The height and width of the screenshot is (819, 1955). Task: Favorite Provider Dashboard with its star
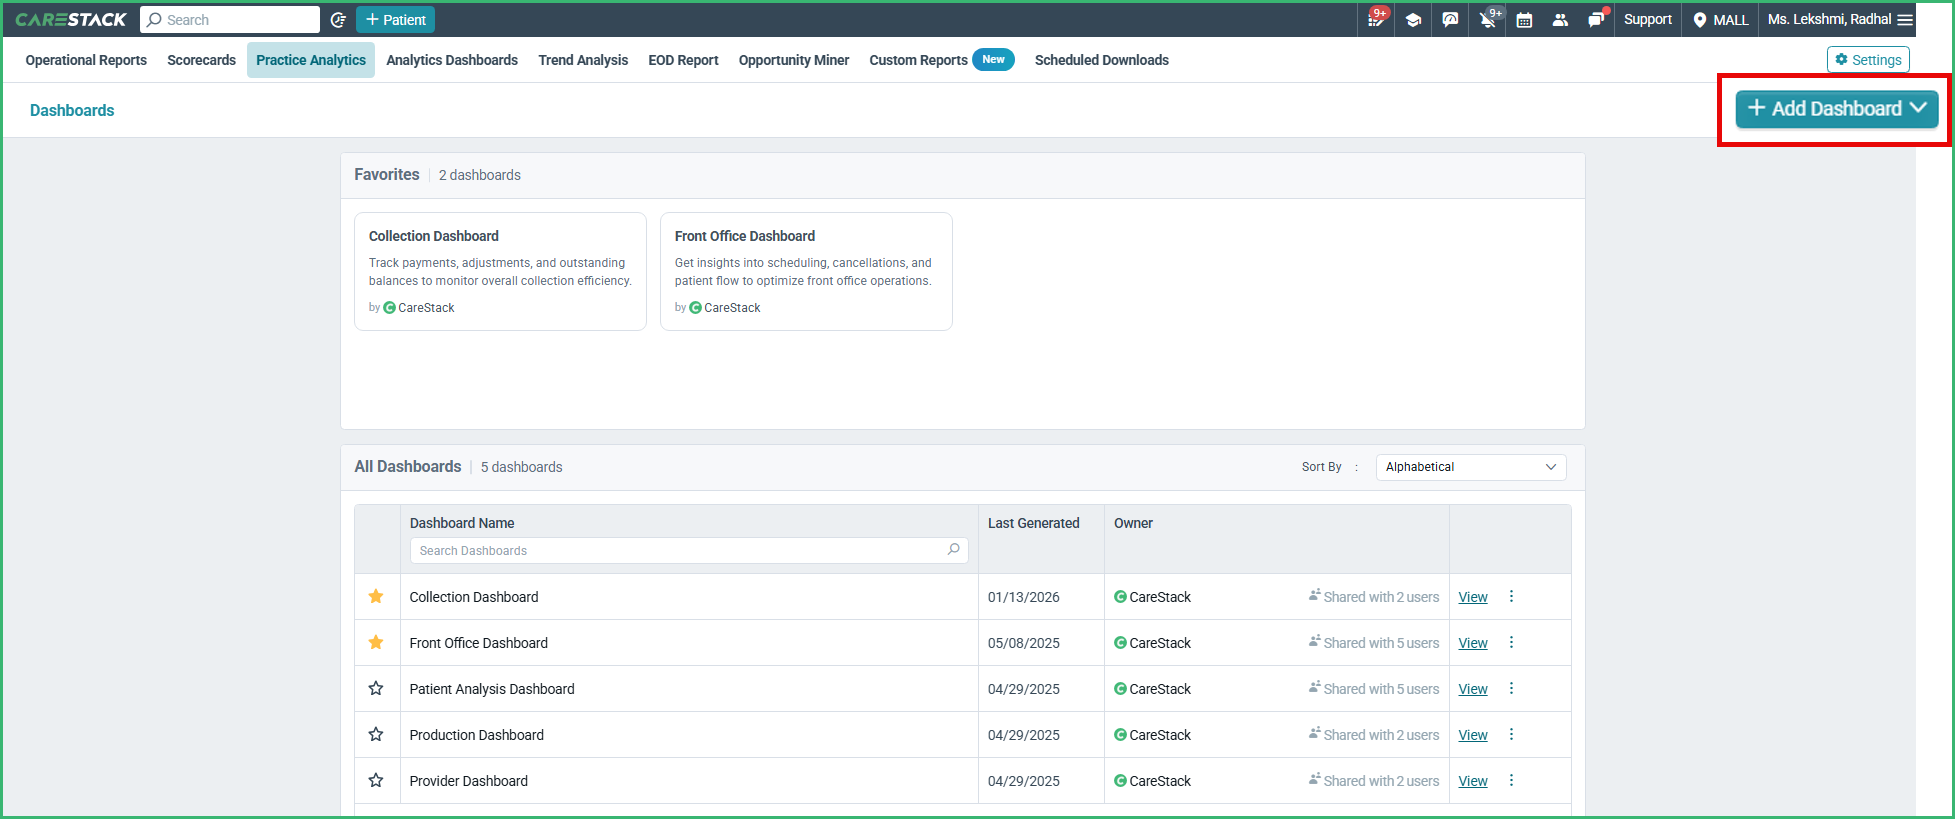(376, 781)
